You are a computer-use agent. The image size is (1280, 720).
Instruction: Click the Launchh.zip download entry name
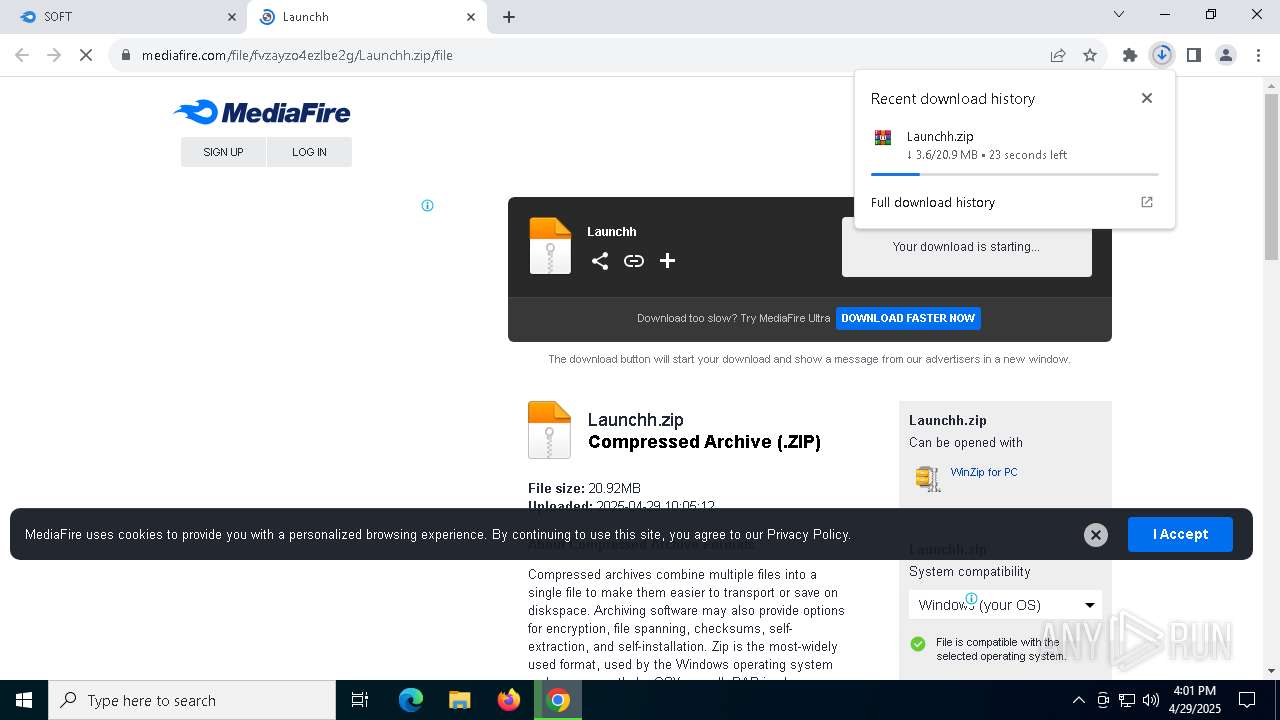[940, 136]
